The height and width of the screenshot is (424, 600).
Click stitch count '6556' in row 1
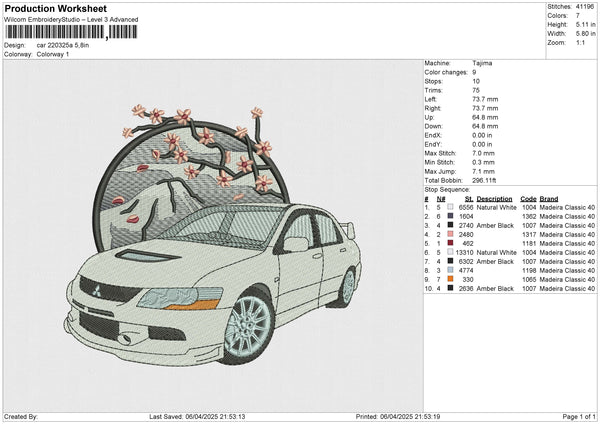[466, 207]
